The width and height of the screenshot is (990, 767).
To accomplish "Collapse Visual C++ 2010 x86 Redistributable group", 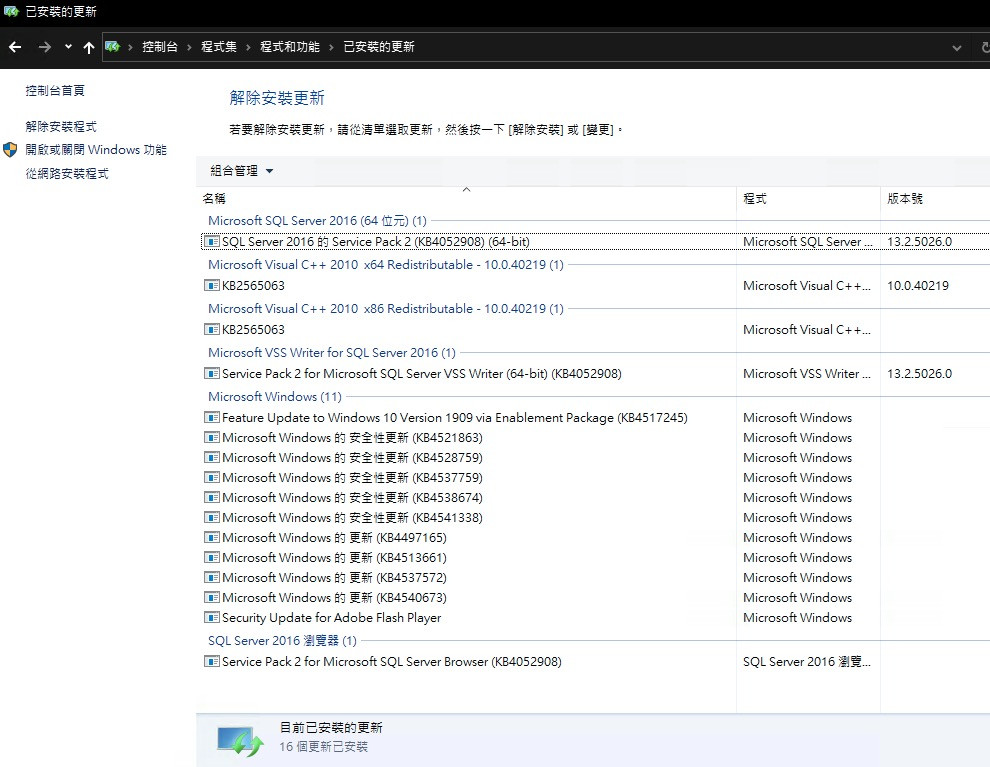I will click(x=386, y=309).
